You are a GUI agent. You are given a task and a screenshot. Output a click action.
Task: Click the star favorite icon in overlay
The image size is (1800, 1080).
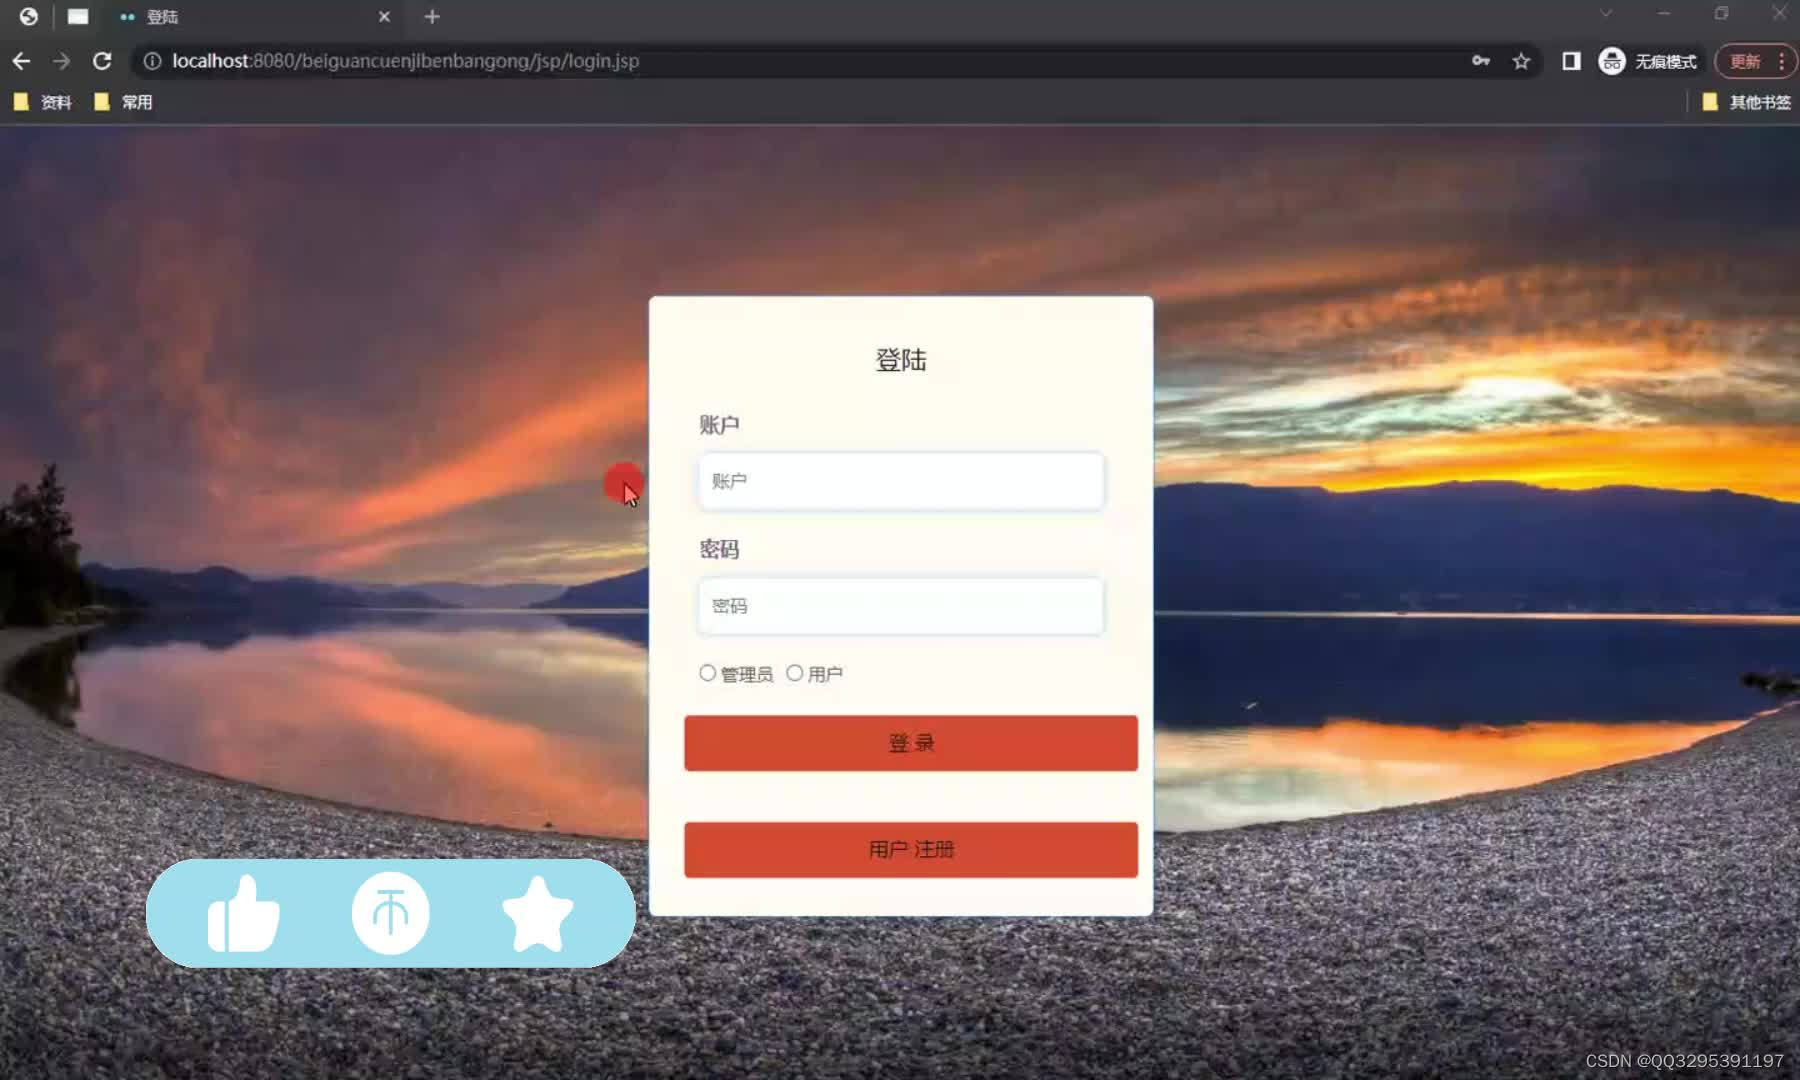537,914
